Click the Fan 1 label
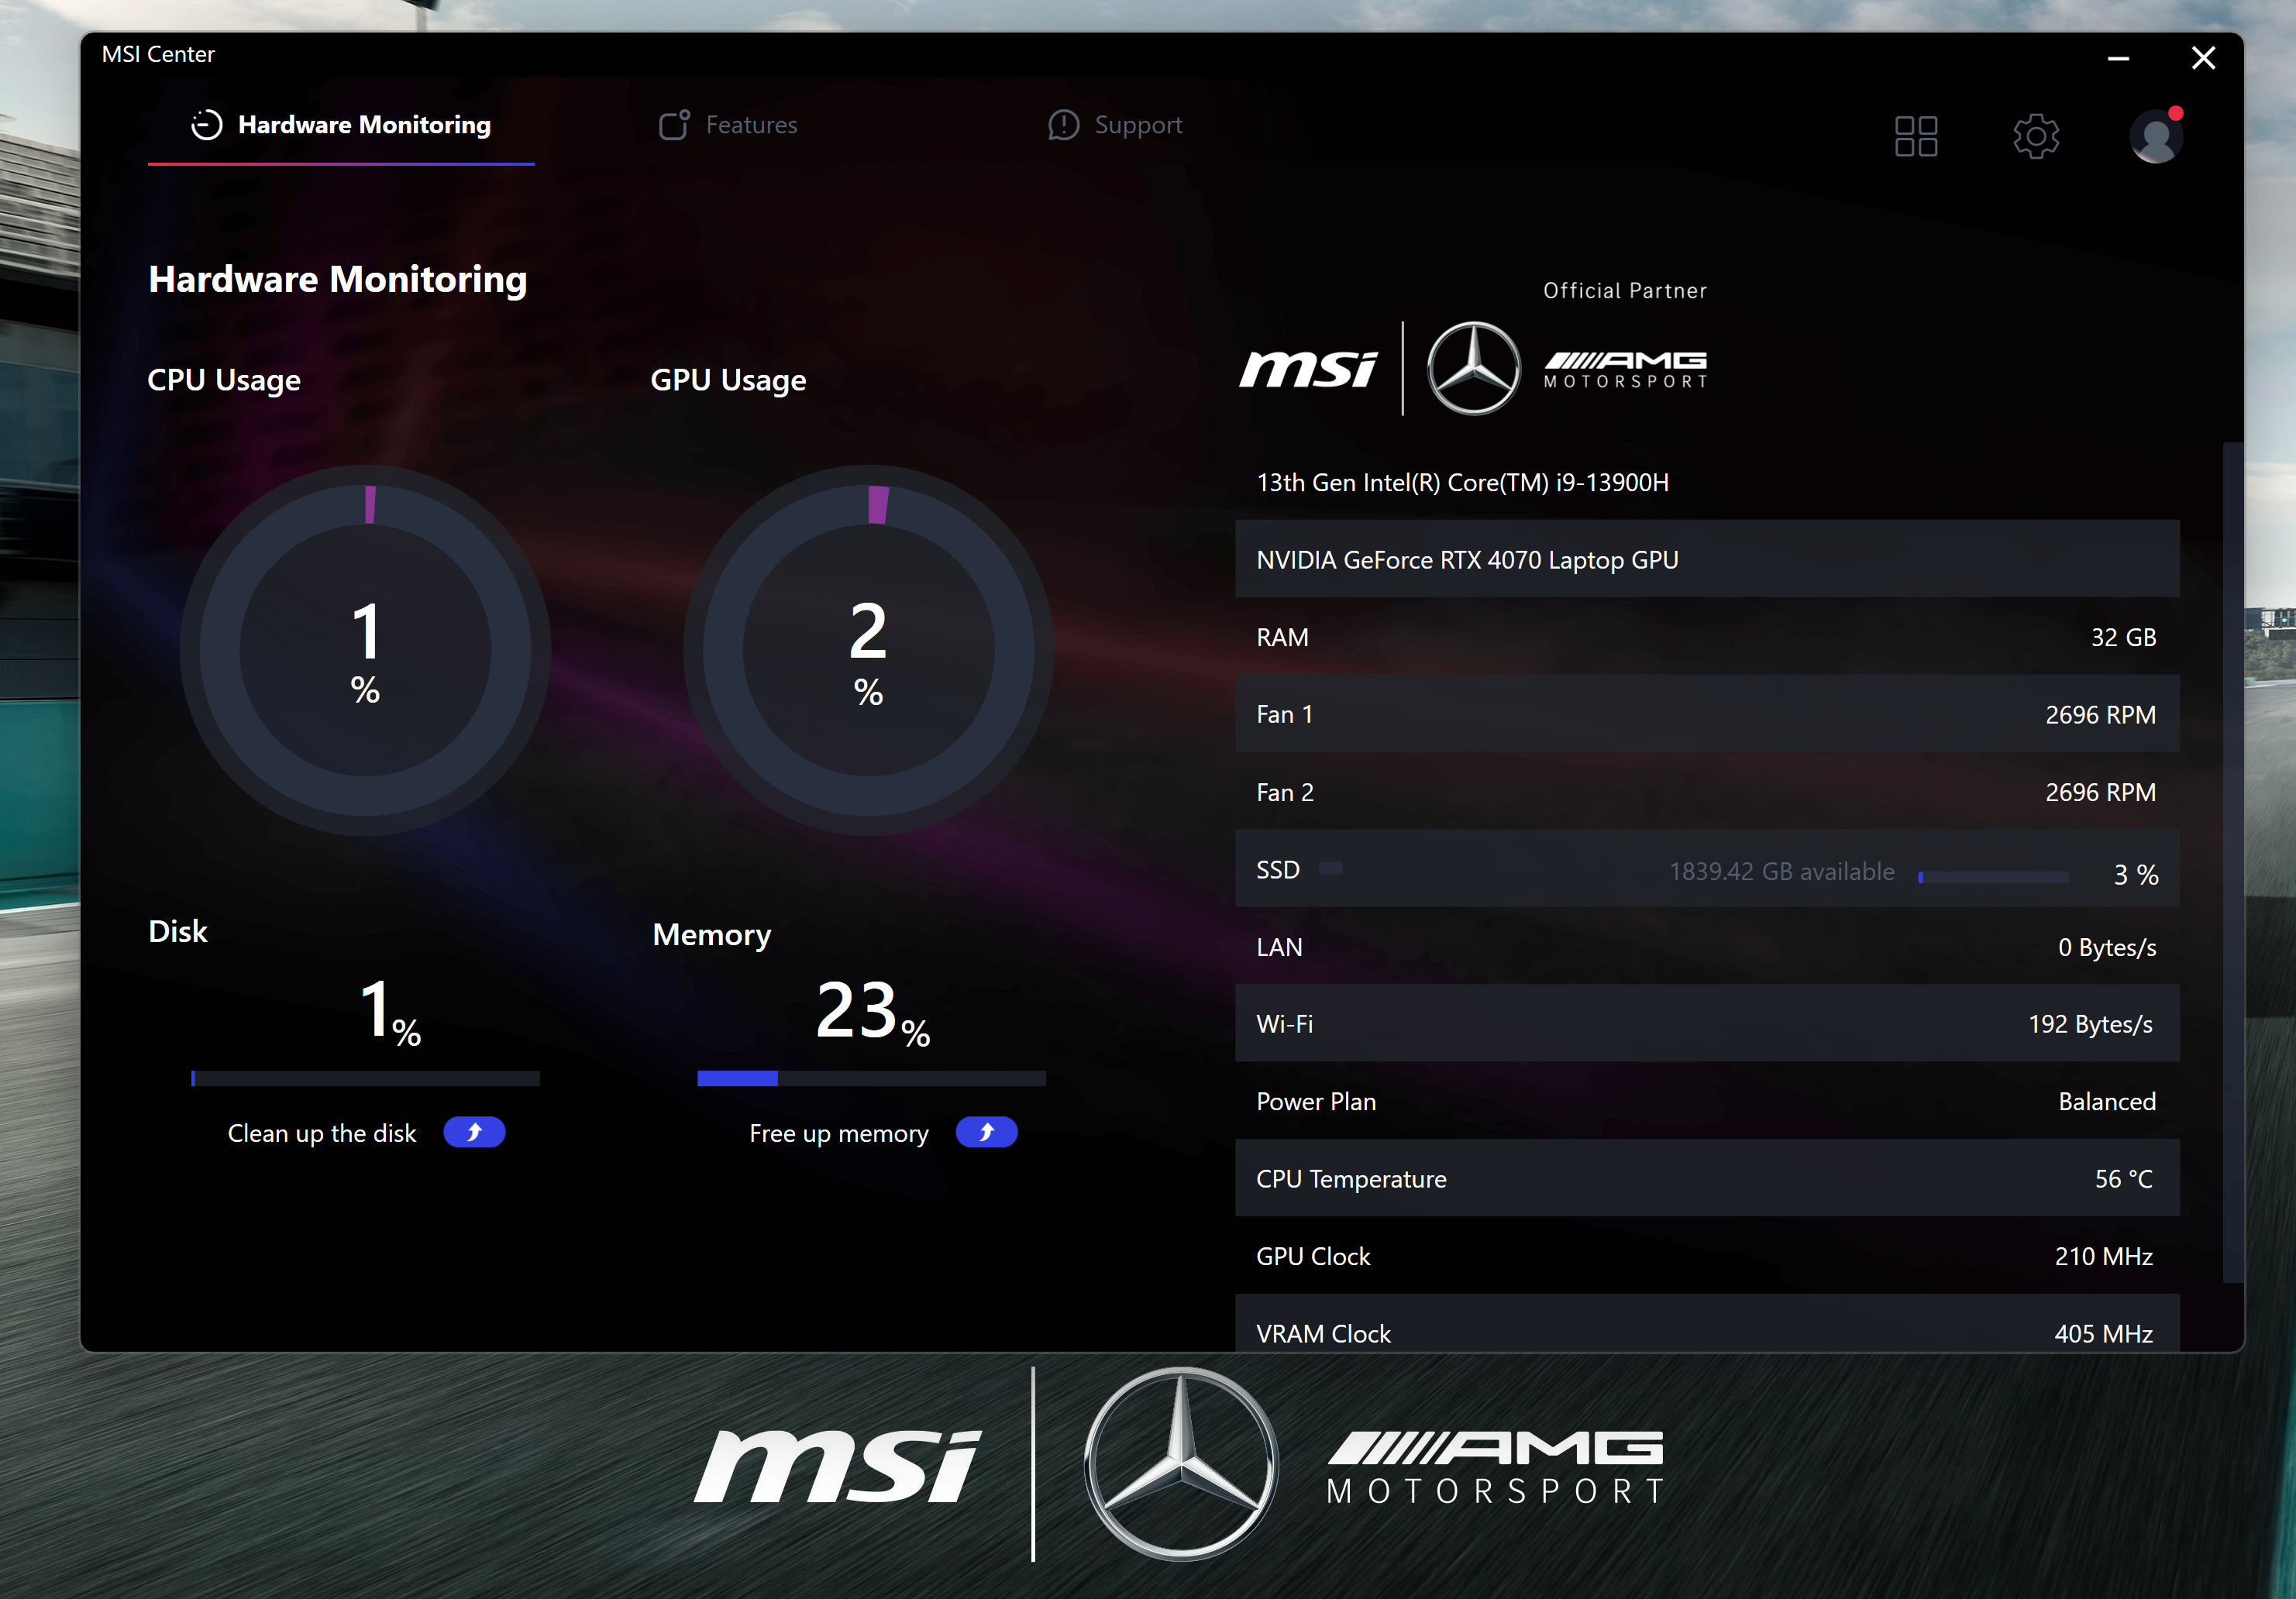Viewport: 2296px width, 1599px height. pos(1284,715)
